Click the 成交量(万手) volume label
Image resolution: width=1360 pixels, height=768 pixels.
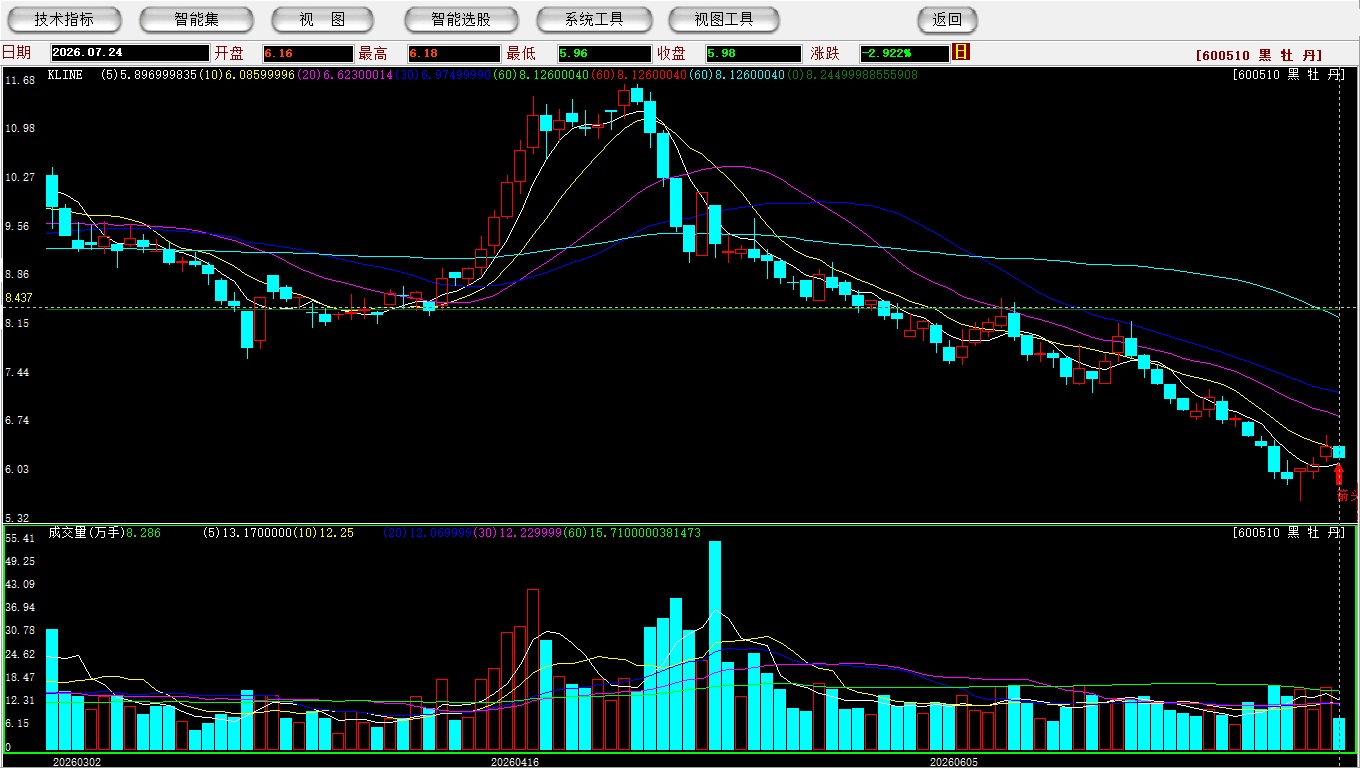coord(86,533)
